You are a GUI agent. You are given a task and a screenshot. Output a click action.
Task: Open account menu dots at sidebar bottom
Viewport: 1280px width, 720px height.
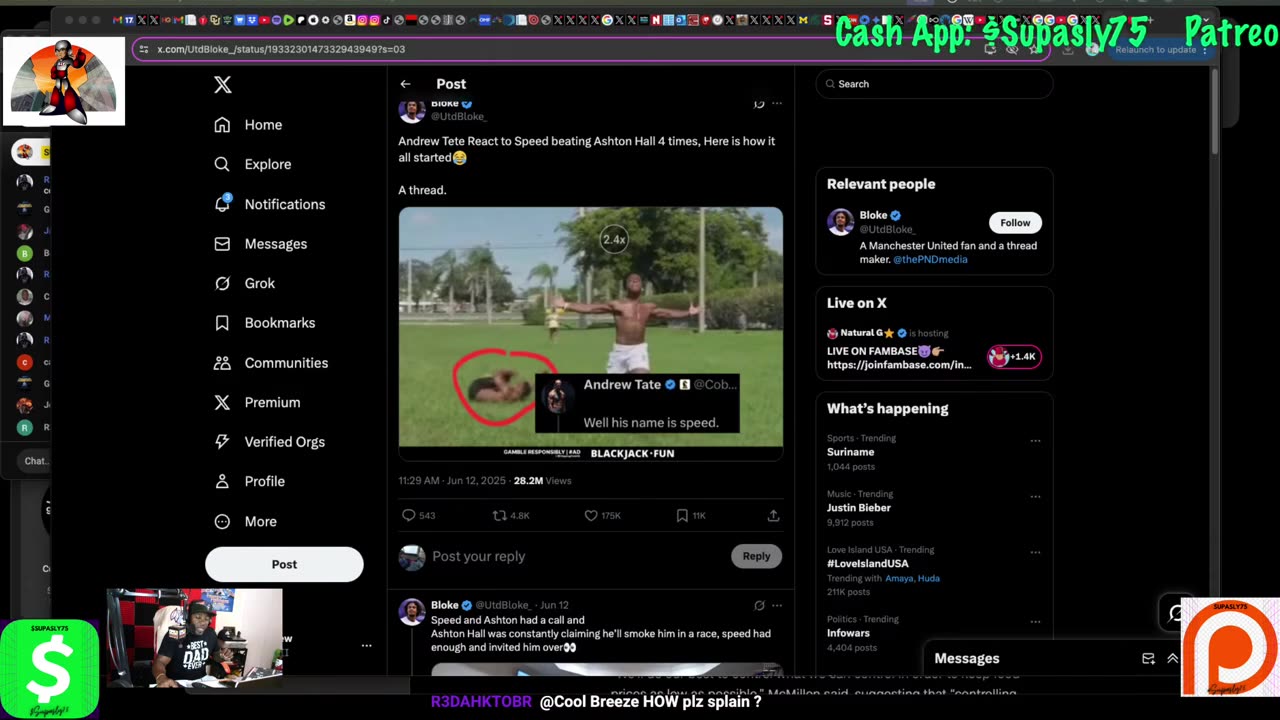(x=366, y=646)
